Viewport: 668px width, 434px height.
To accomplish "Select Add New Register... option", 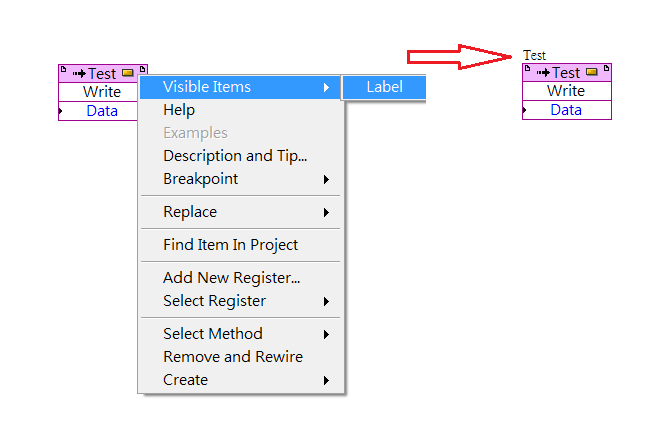I will click(240, 278).
